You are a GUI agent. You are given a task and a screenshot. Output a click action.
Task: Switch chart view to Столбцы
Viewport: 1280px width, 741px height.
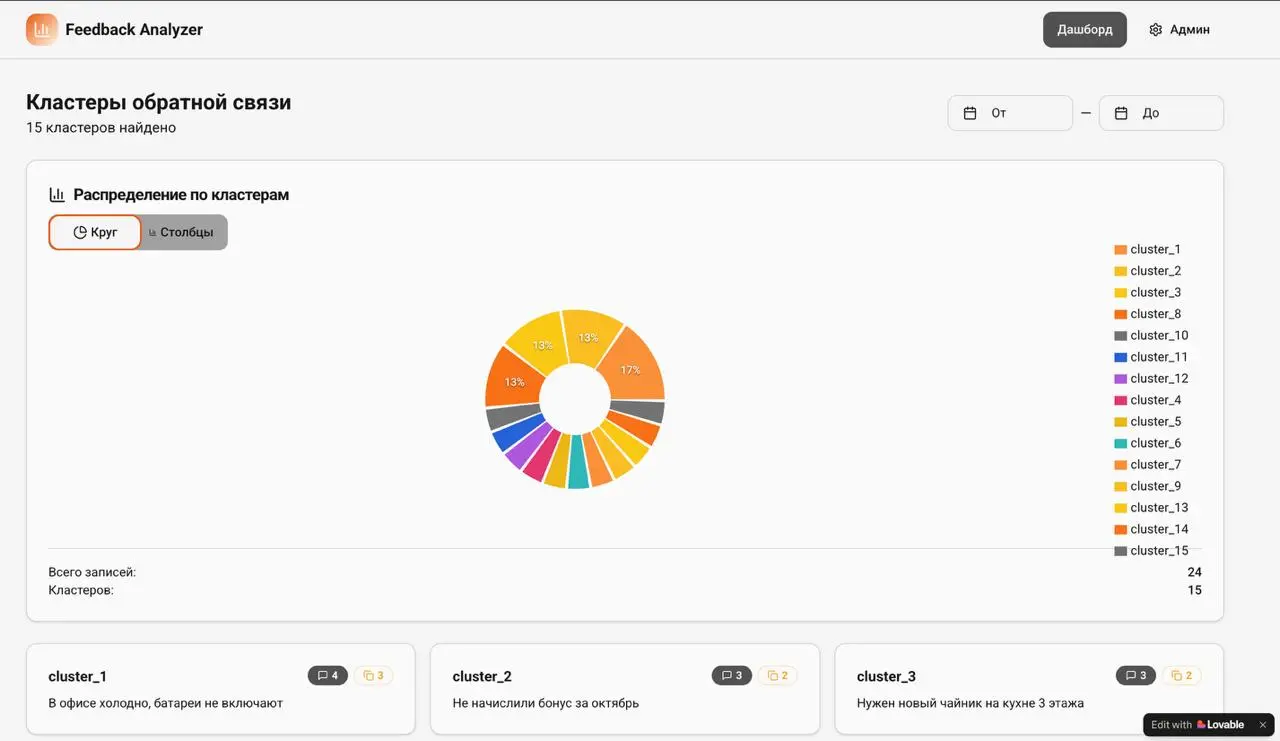pos(182,232)
